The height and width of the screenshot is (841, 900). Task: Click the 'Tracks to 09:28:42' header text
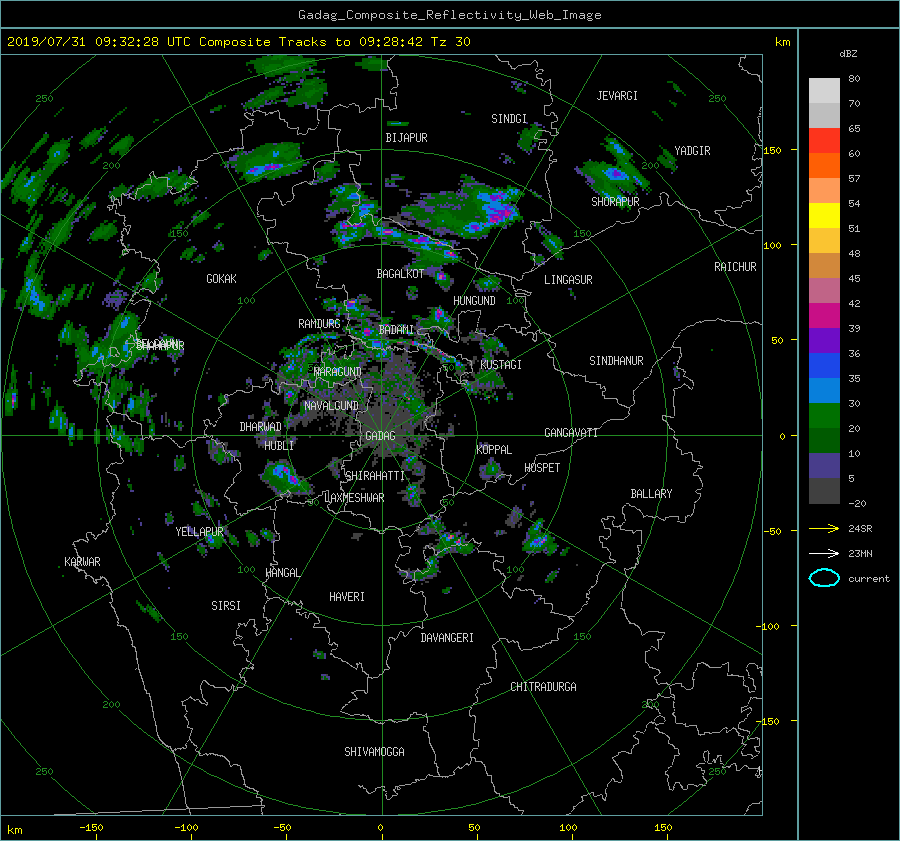351,42
